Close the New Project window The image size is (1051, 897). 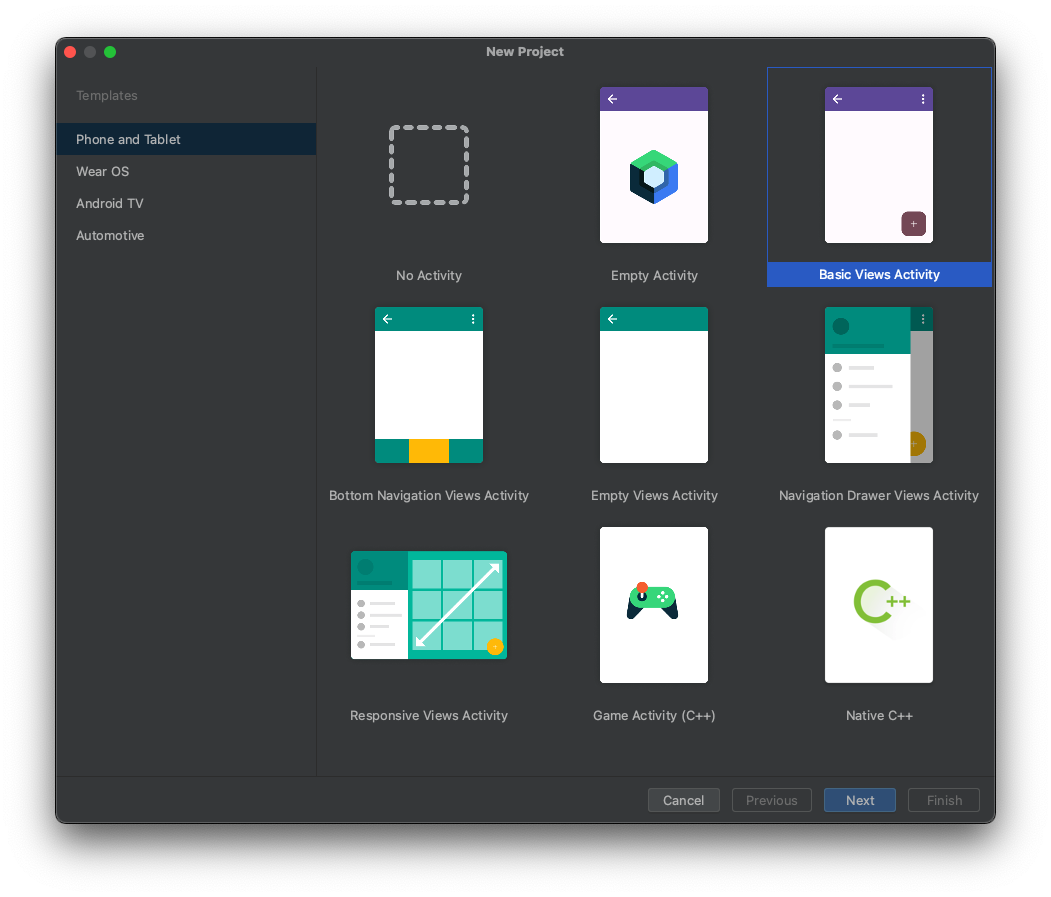(x=70, y=52)
